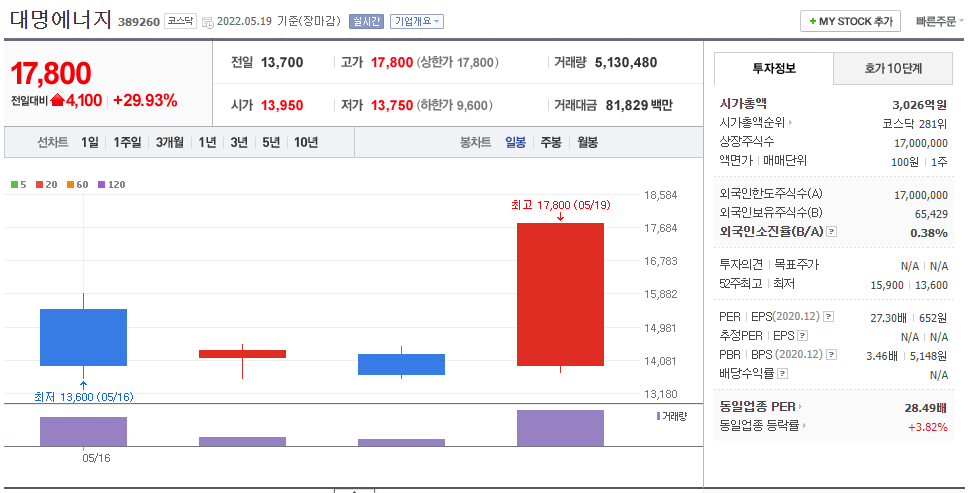Viewport: 969px width, 493px height.
Task: Click the 외국인보유주식수 value 65,429
Action: click(x=931, y=214)
